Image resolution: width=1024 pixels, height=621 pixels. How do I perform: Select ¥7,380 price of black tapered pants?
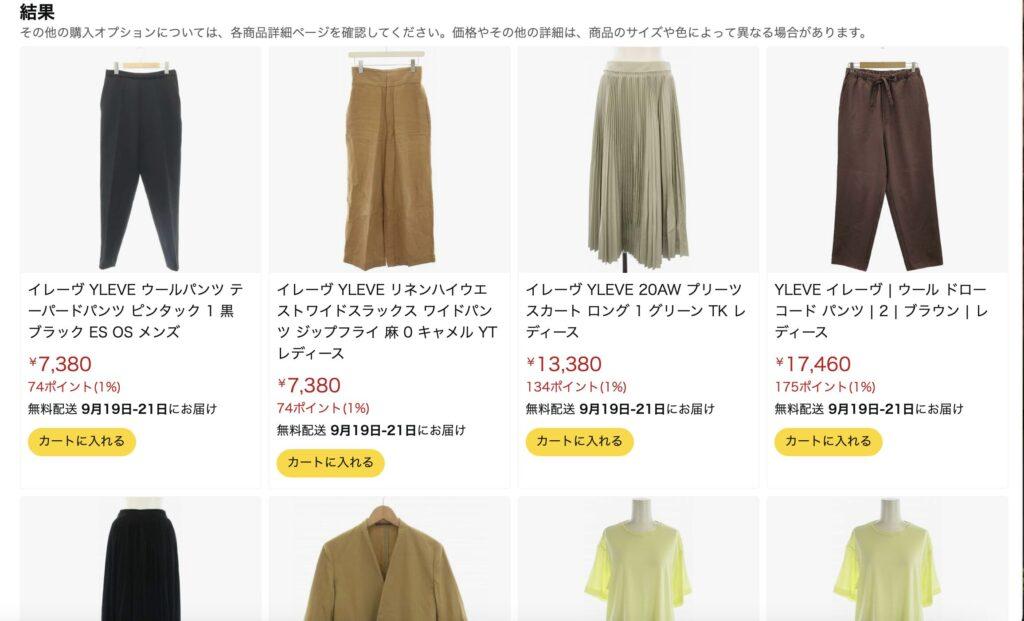pos(60,364)
